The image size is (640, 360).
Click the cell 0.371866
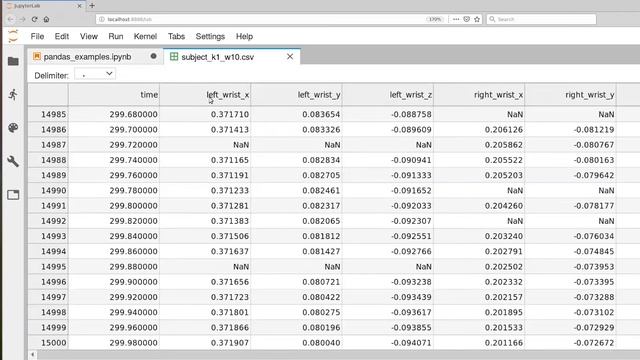pos(205,327)
